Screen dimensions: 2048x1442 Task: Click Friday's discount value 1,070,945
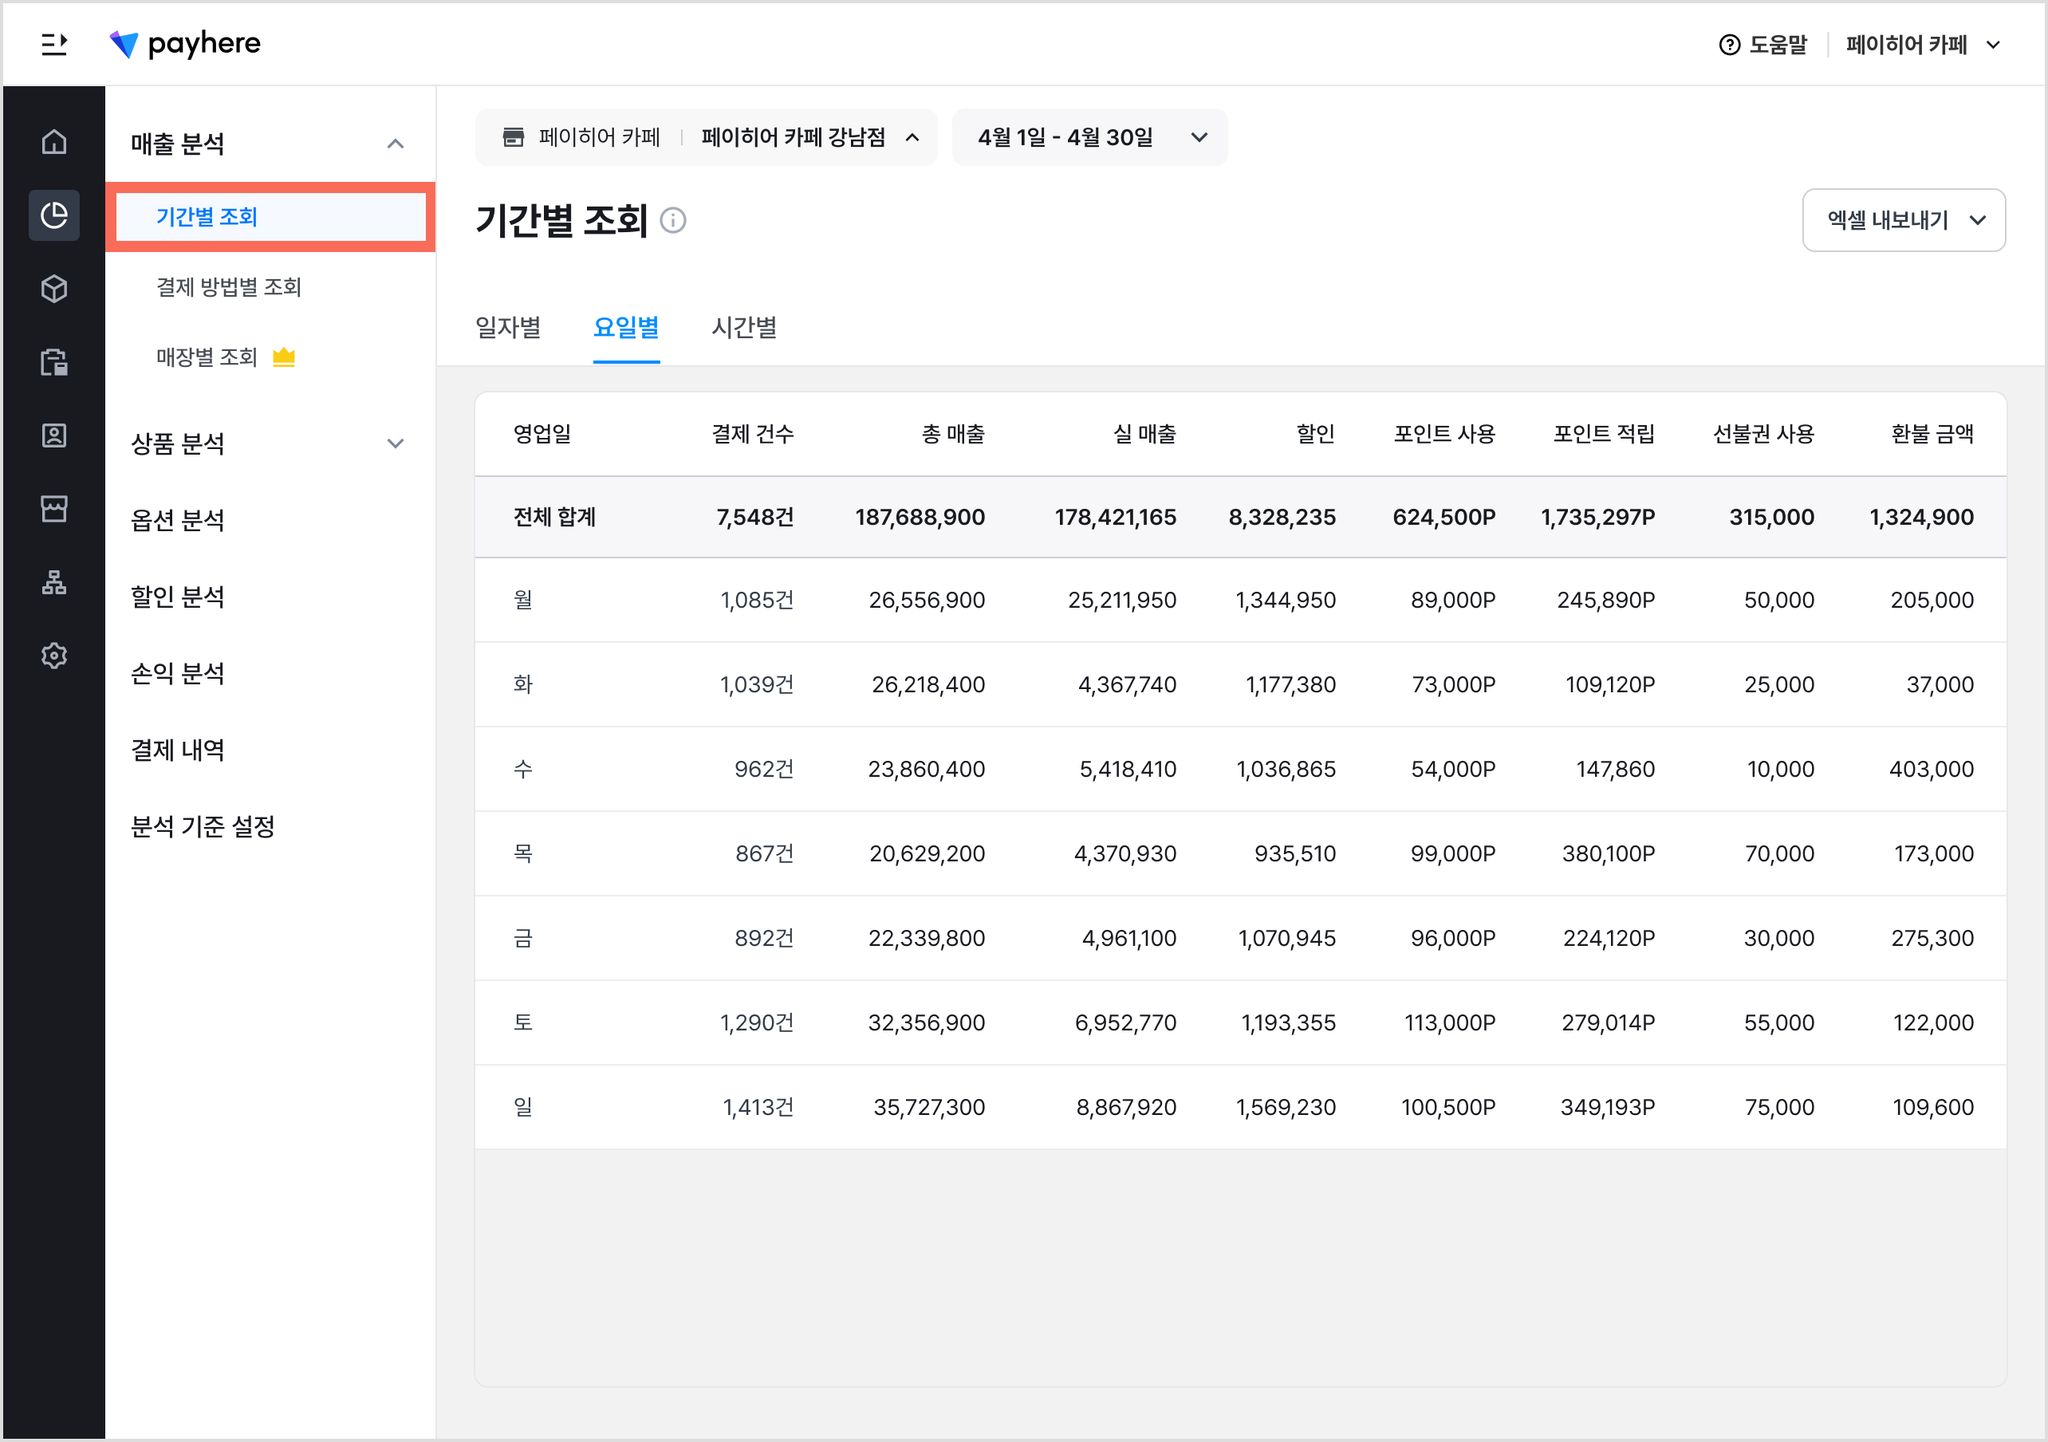1287,938
